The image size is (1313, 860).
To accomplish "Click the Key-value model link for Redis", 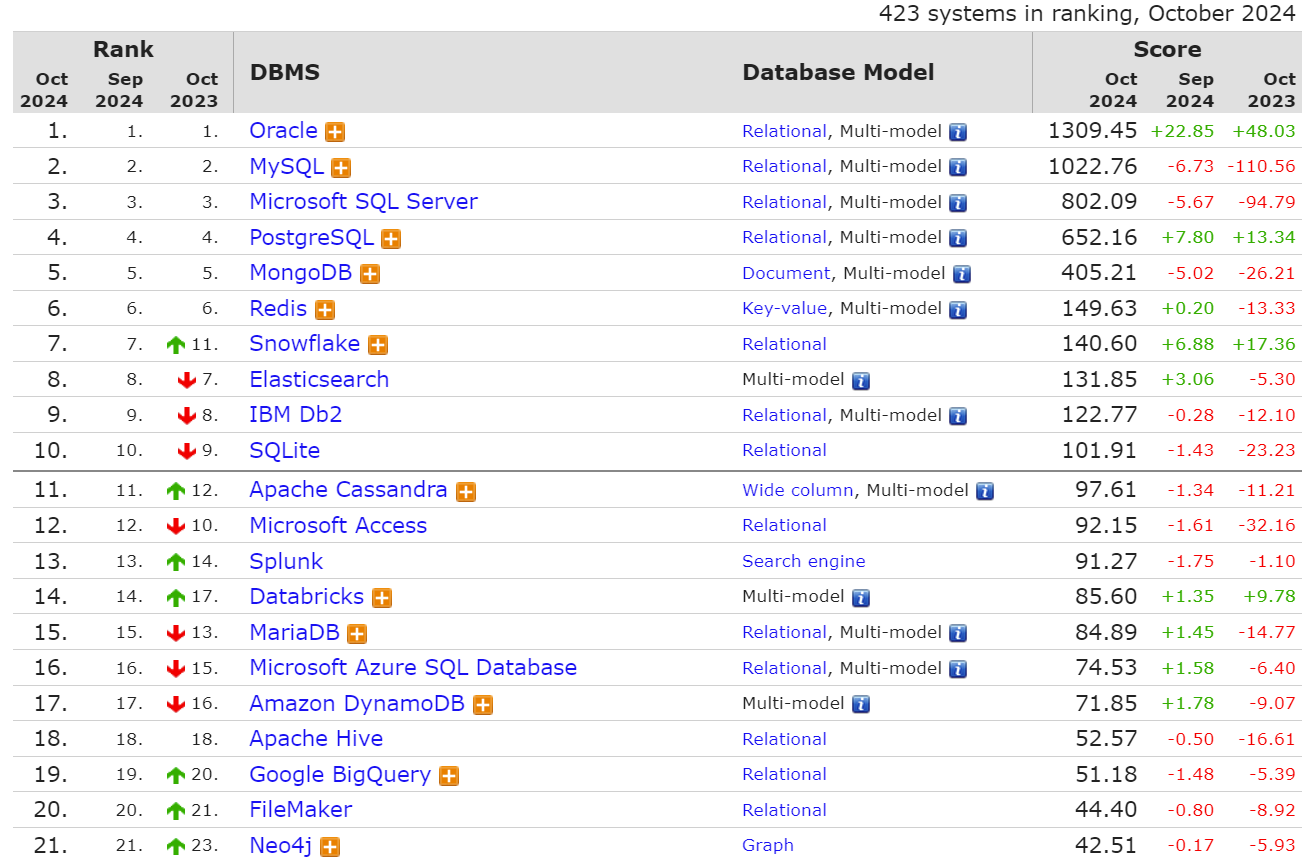I will (784, 308).
